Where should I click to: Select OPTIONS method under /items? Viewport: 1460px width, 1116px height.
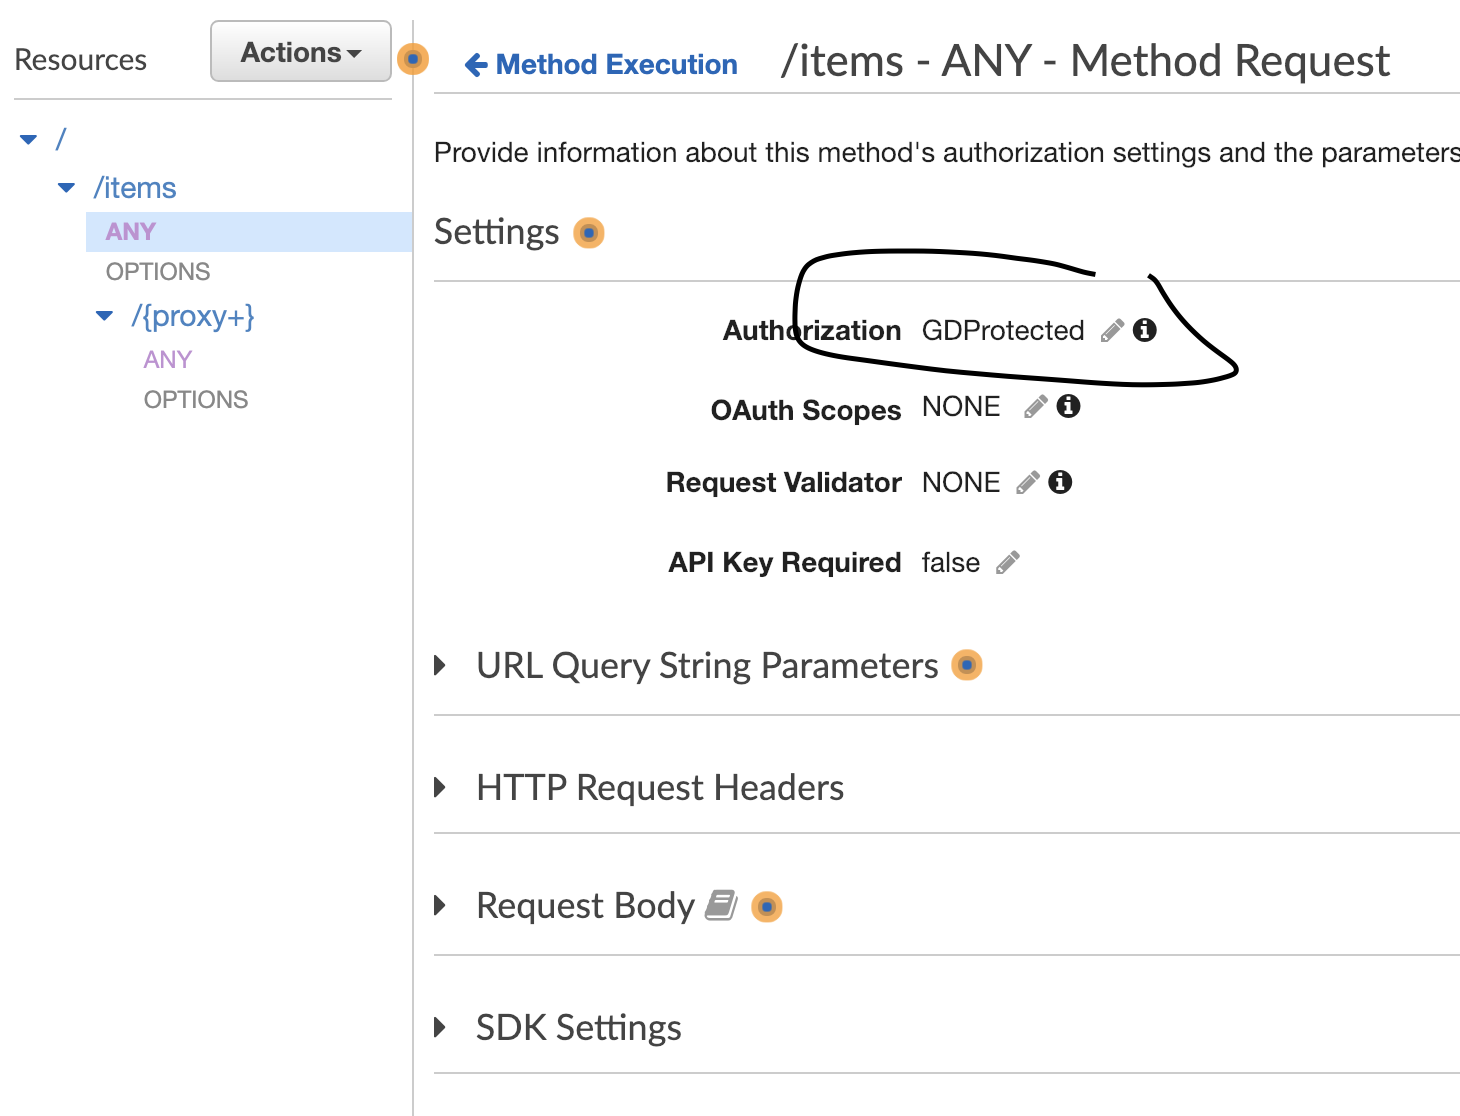pyautogui.click(x=158, y=271)
